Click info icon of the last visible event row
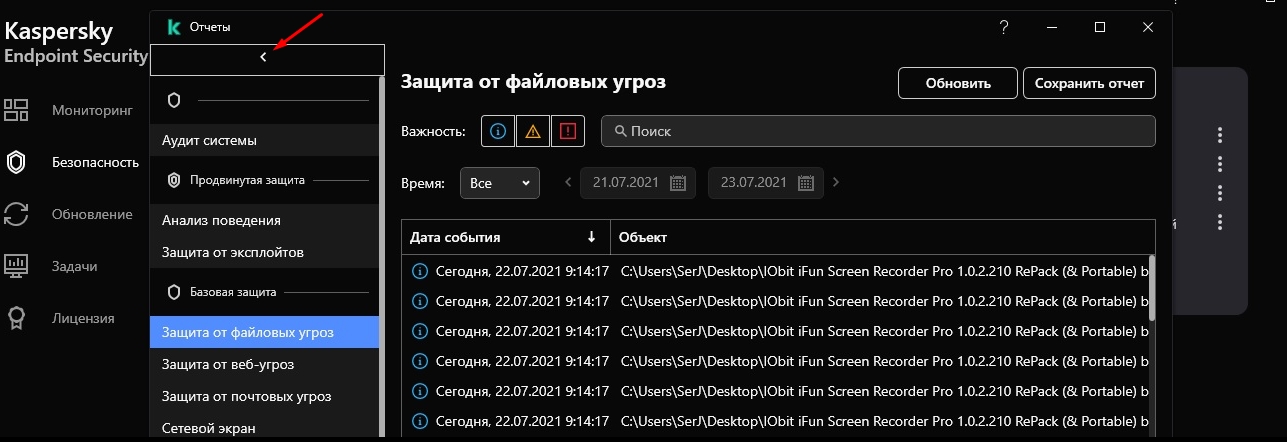The height and width of the screenshot is (442, 1287). click(420, 420)
